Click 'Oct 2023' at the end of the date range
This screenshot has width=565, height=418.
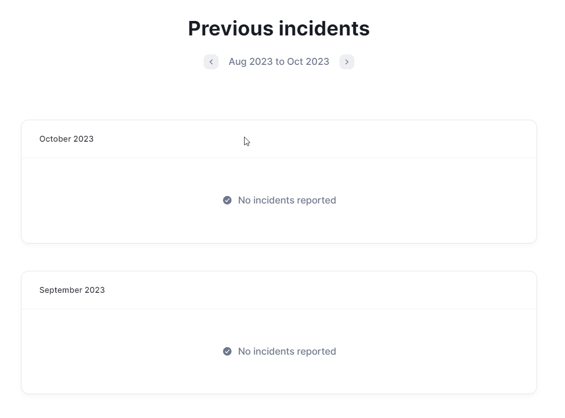pos(308,62)
